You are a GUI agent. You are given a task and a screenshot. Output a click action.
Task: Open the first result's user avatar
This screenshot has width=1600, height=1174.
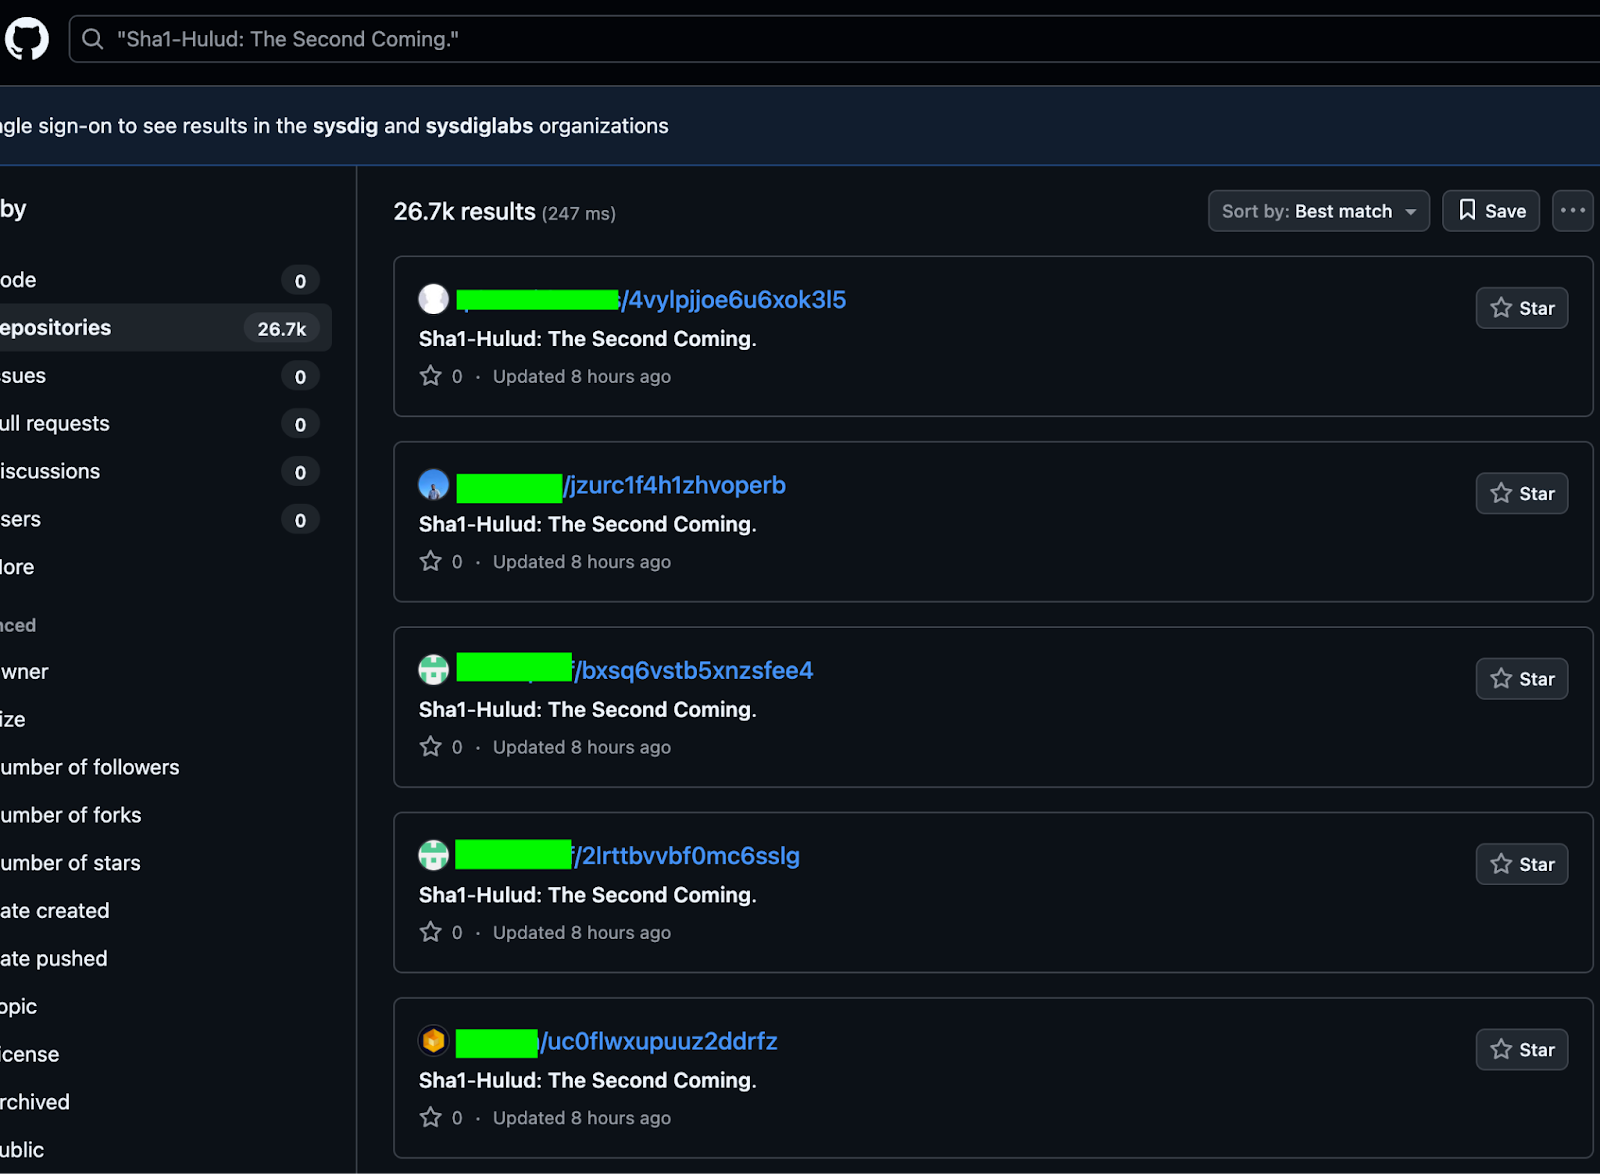[x=433, y=298]
